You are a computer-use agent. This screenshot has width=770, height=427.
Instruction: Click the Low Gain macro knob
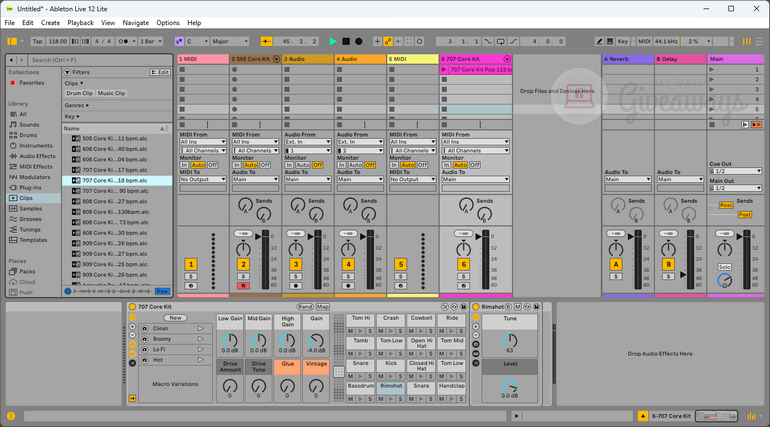pos(230,340)
